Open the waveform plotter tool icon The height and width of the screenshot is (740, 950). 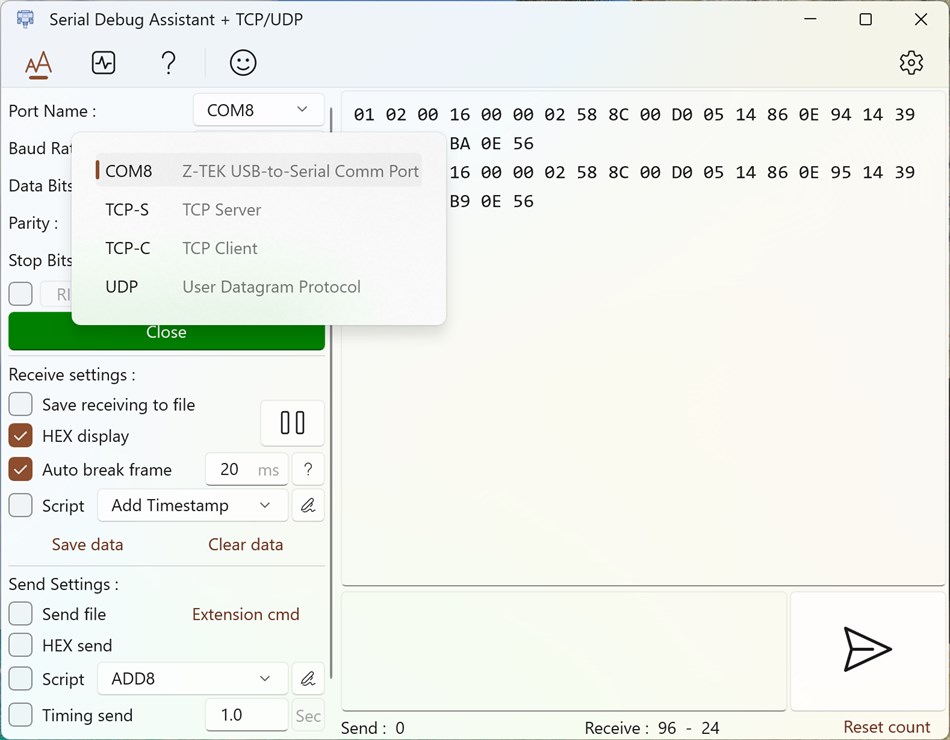coord(103,62)
